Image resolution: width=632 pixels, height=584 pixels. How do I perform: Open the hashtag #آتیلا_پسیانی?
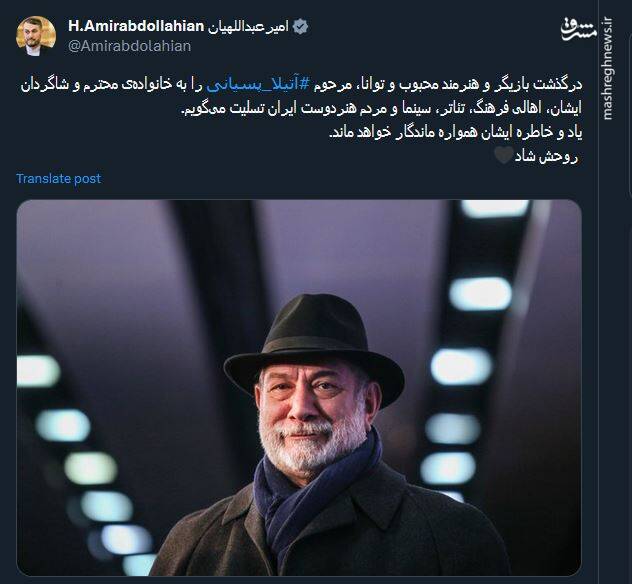tap(258, 85)
